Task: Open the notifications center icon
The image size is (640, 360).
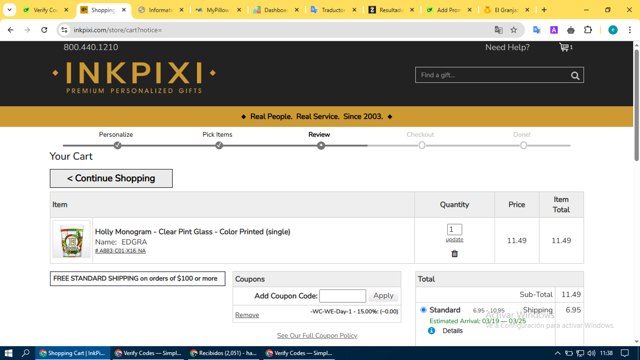Action: point(625,353)
